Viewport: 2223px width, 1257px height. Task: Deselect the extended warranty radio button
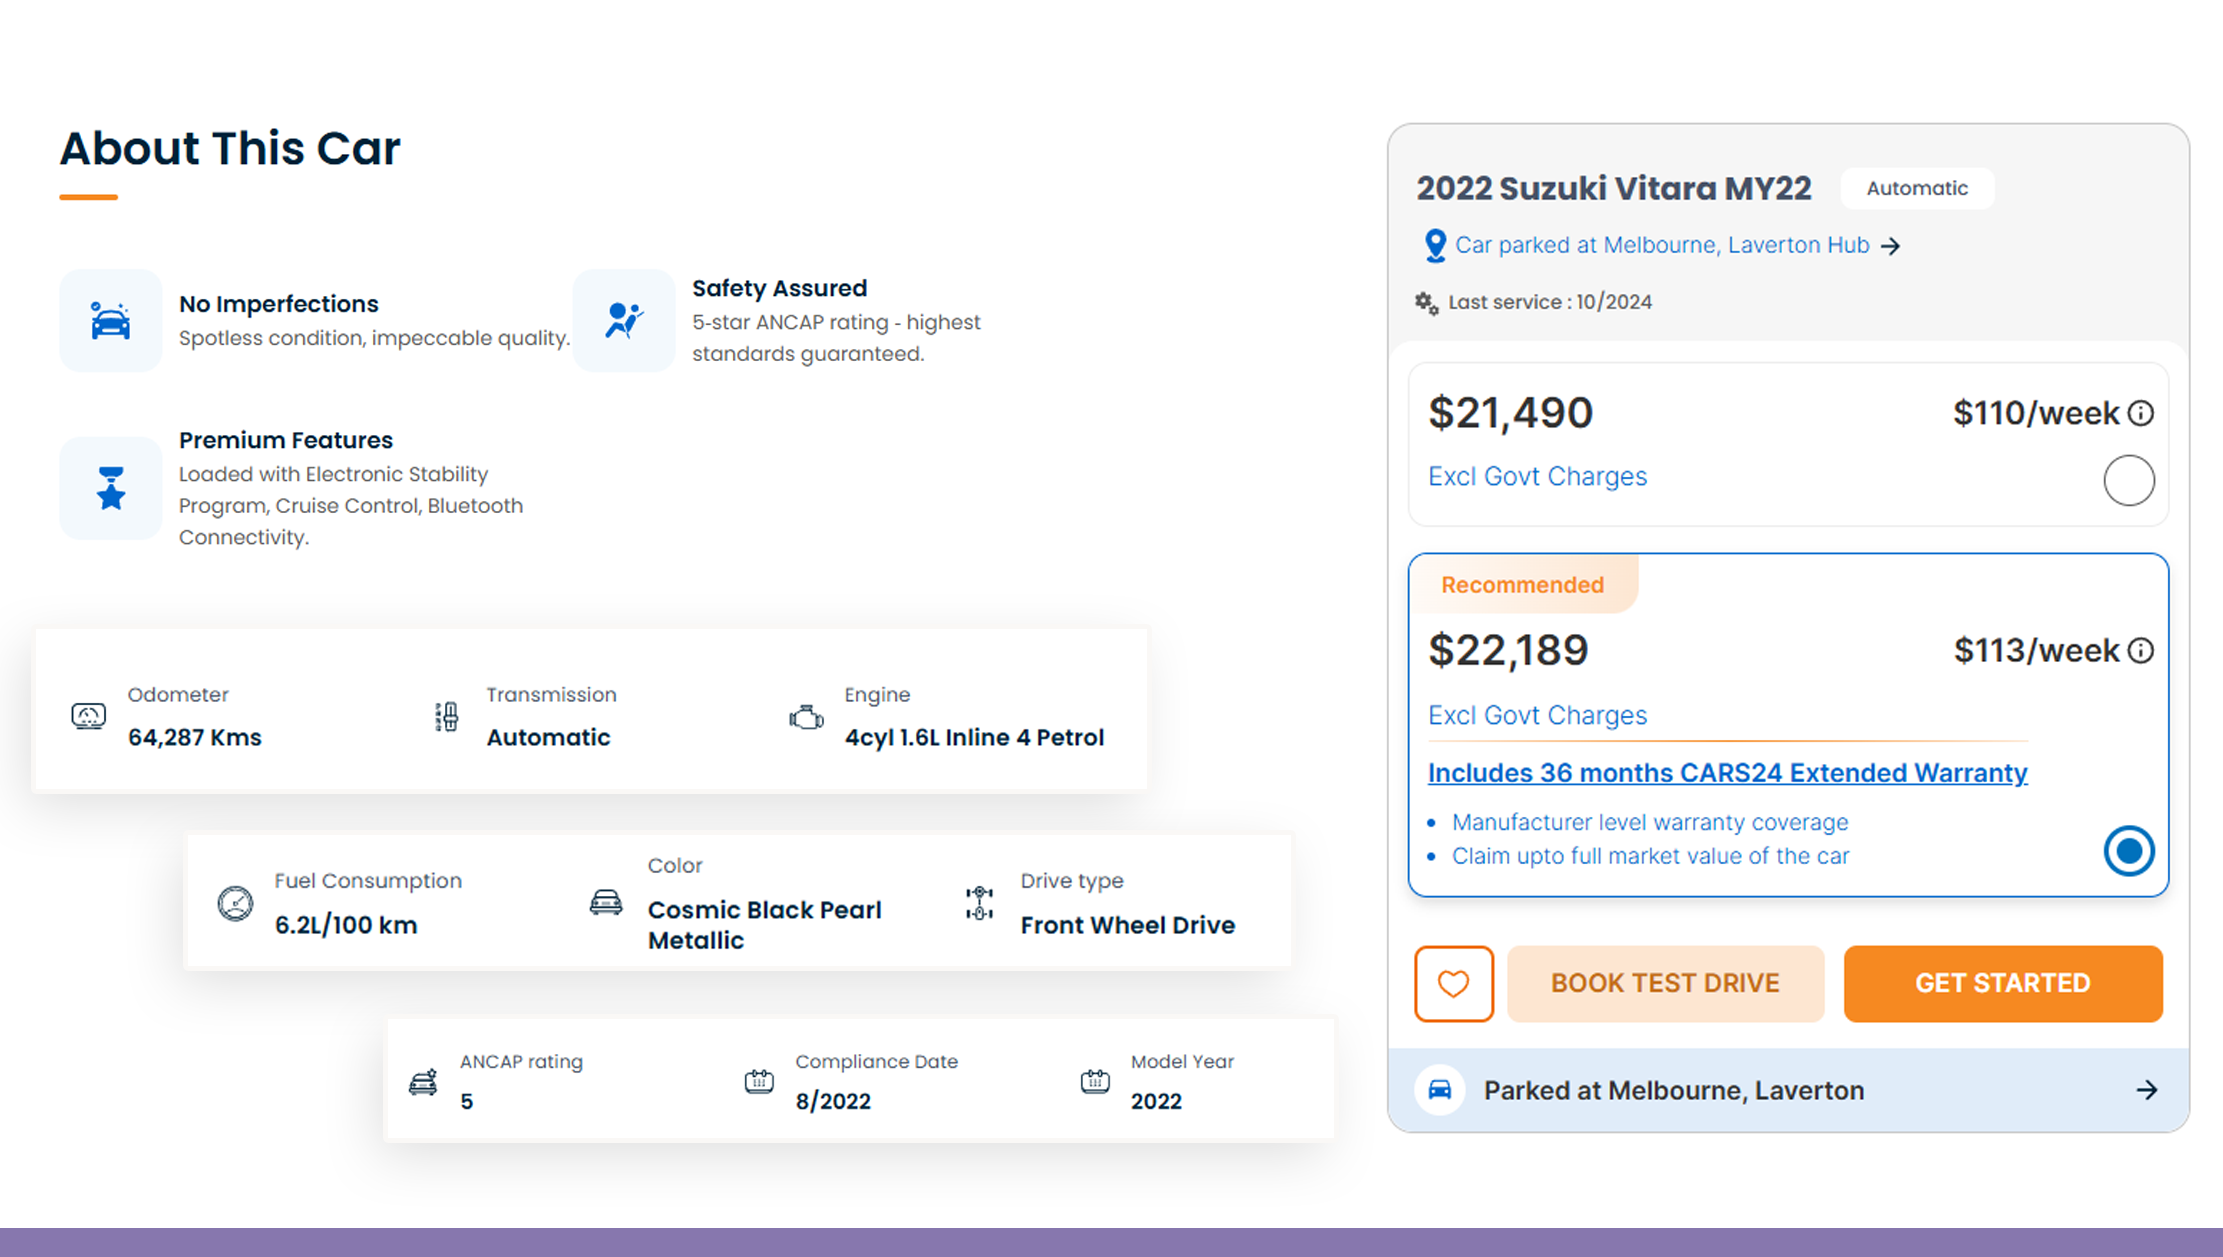tap(2129, 851)
